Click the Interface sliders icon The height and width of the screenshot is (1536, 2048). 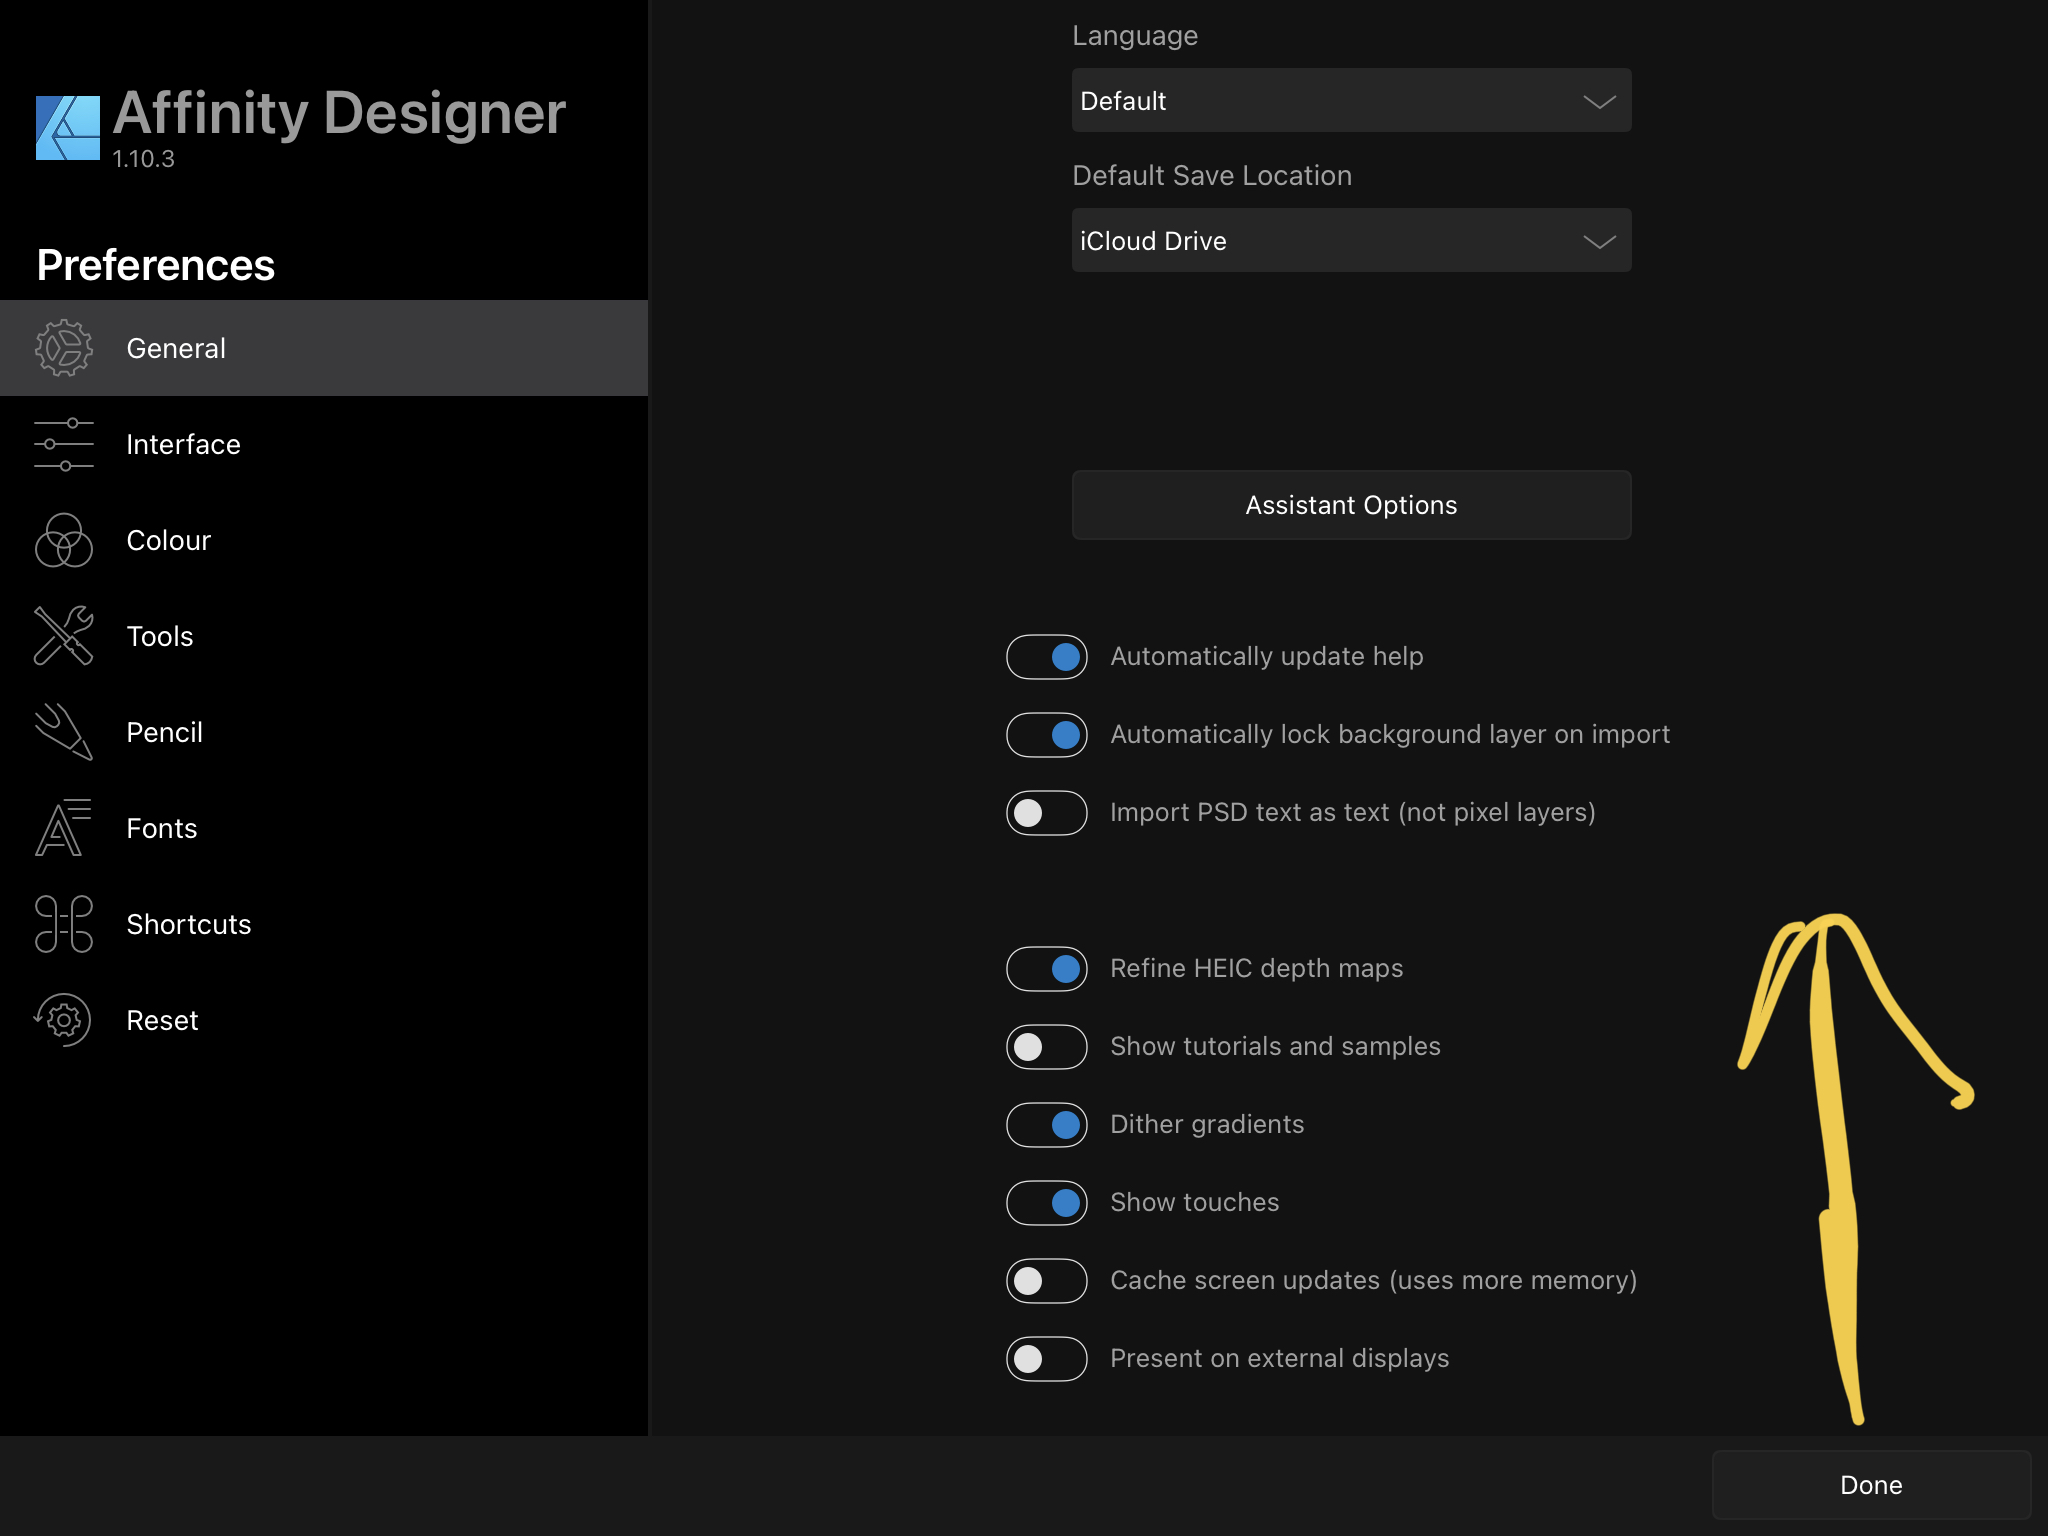64,444
